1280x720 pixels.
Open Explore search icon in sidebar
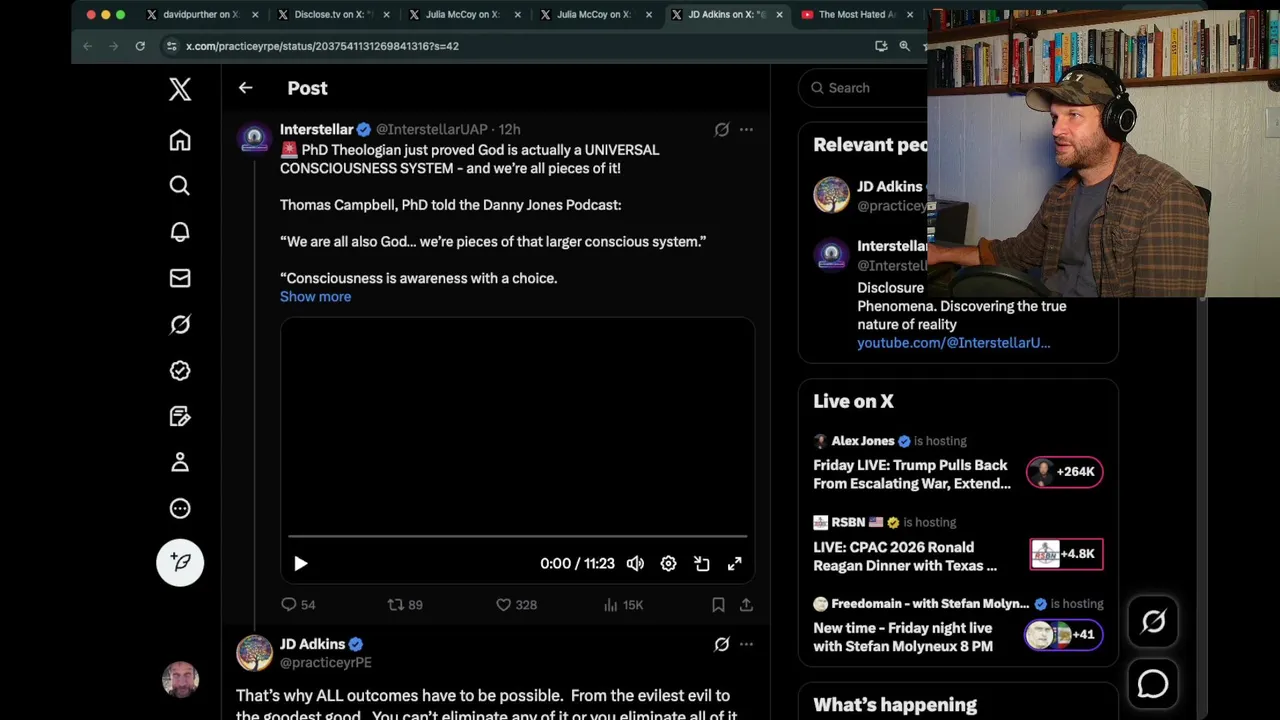(180, 186)
